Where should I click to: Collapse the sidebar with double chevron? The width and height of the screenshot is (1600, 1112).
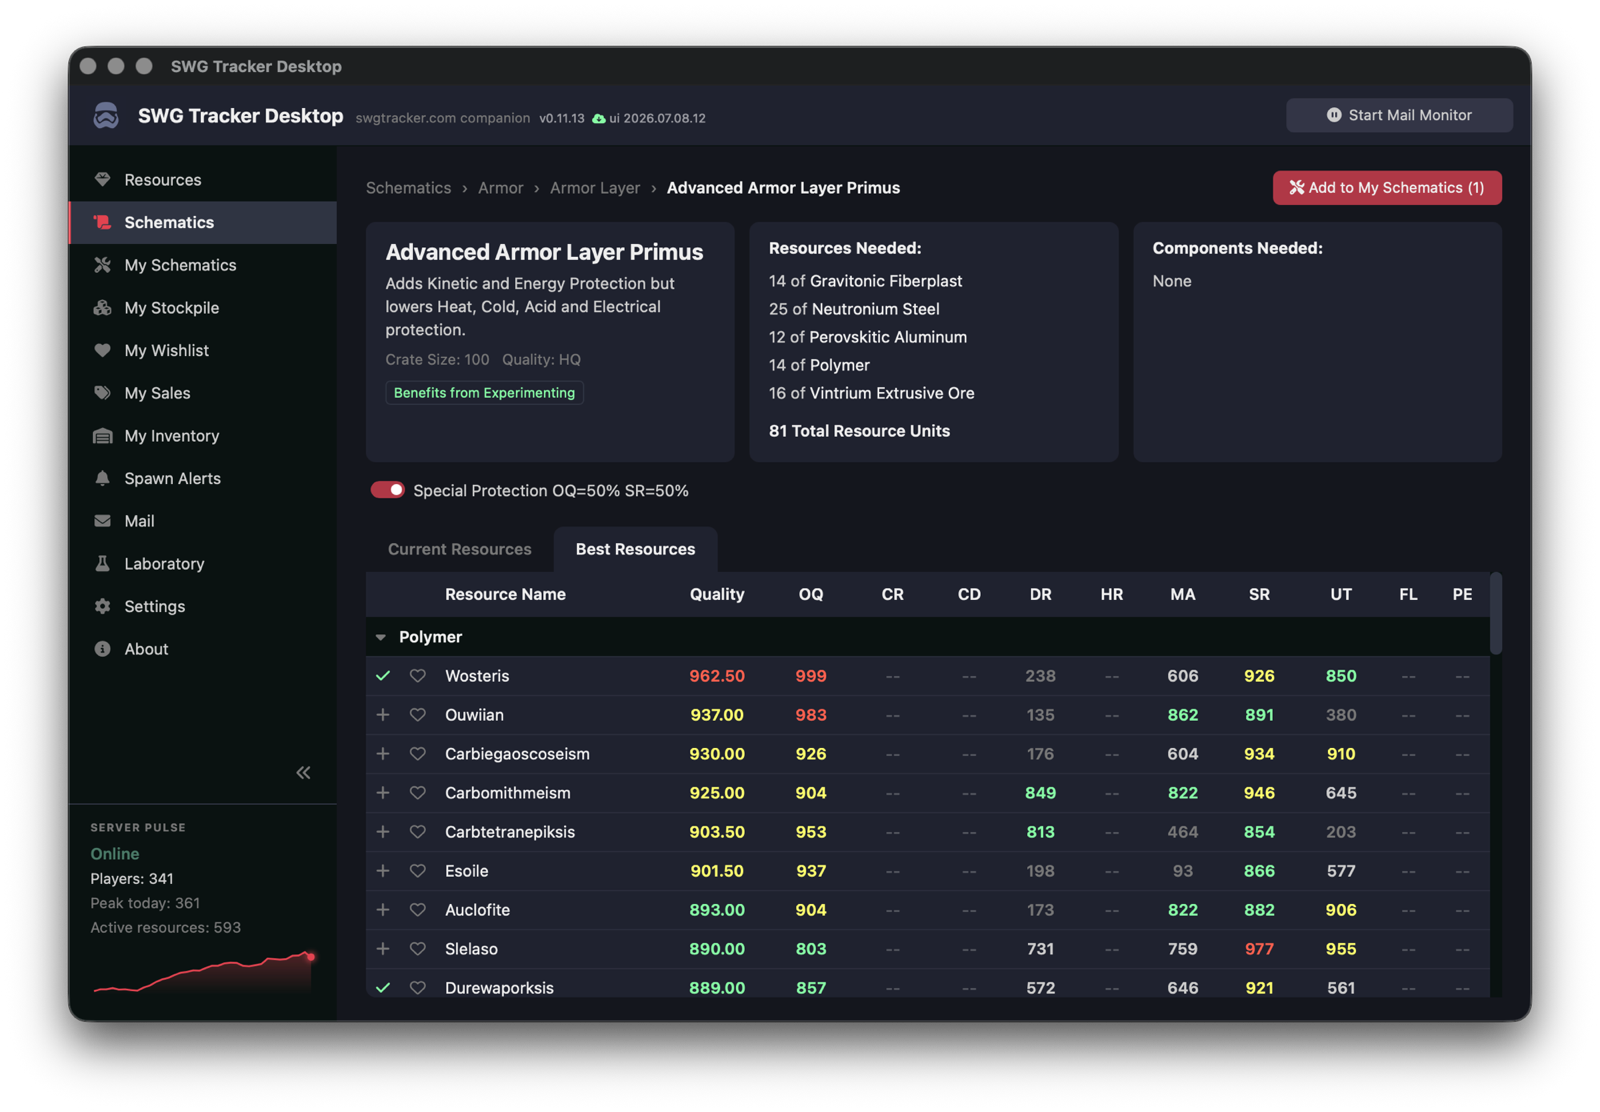click(x=303, y=772)
